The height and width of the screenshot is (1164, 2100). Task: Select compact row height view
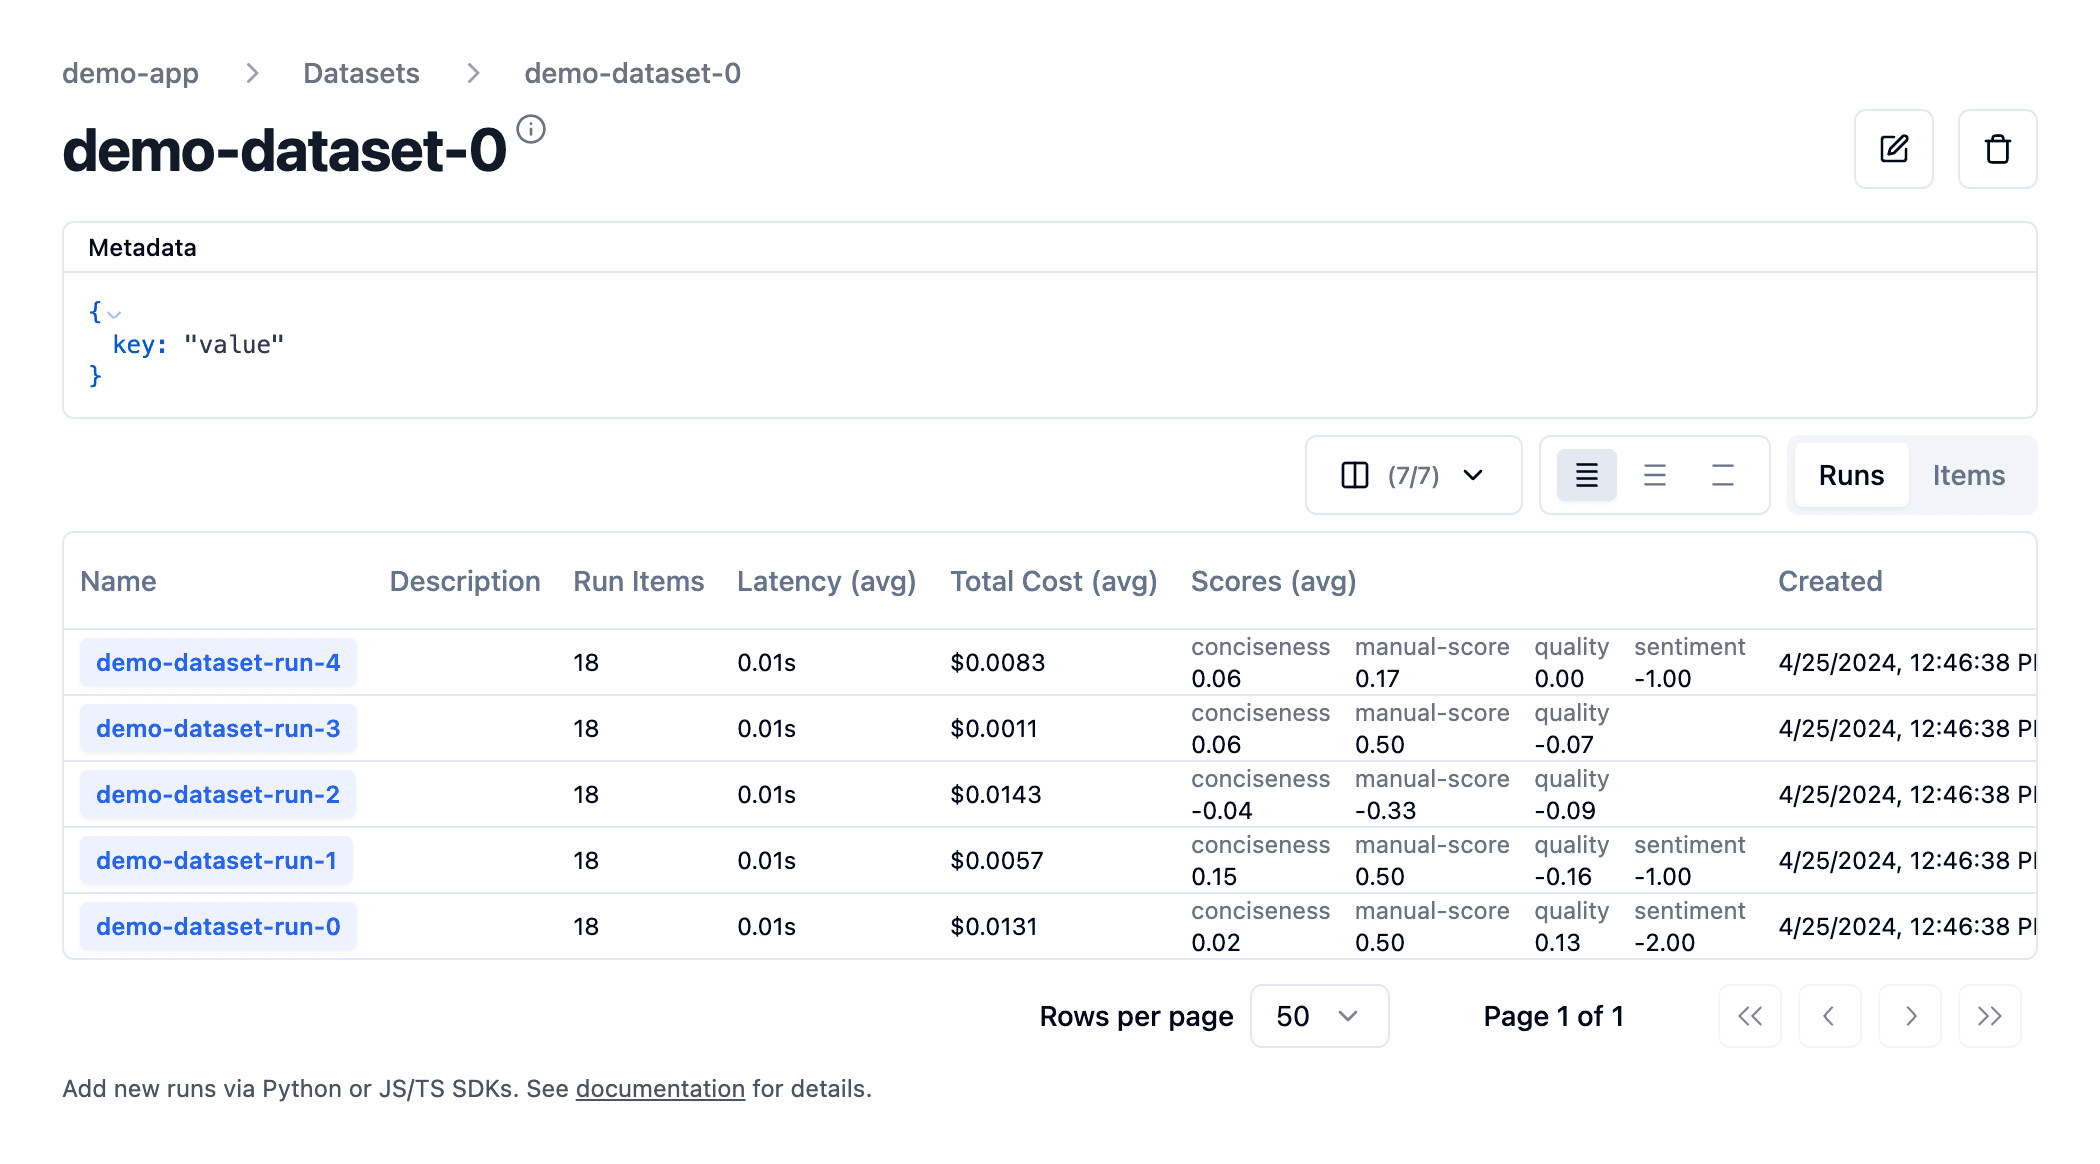(1585, 475)
